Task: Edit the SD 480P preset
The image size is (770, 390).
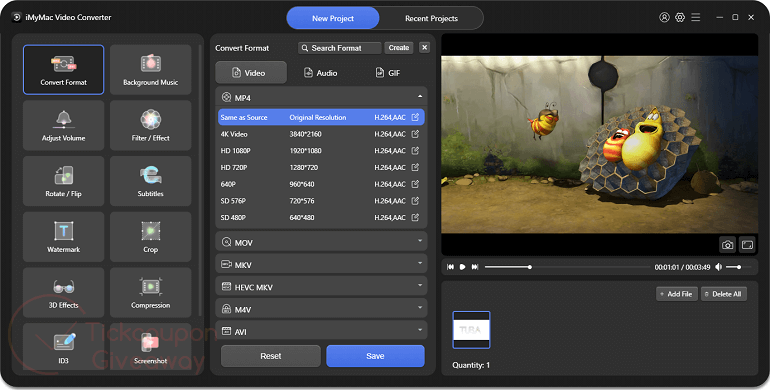Action: click(x=415, y=218)
